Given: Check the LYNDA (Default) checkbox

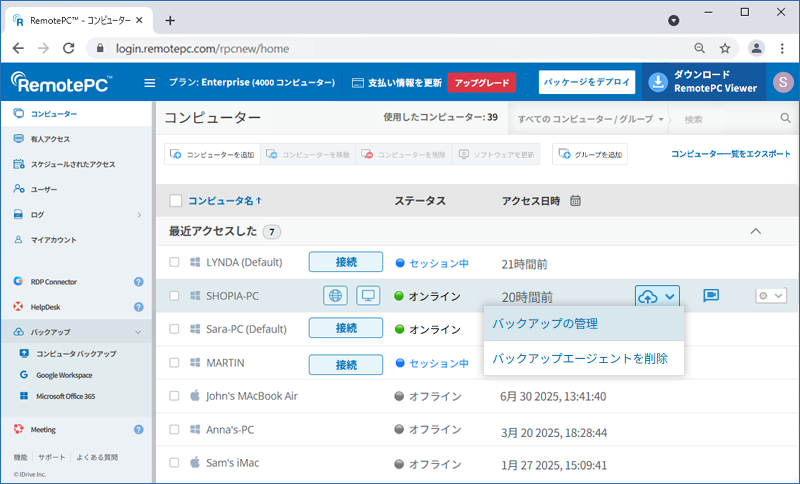Looking at the screenshot, I should 174,262.
